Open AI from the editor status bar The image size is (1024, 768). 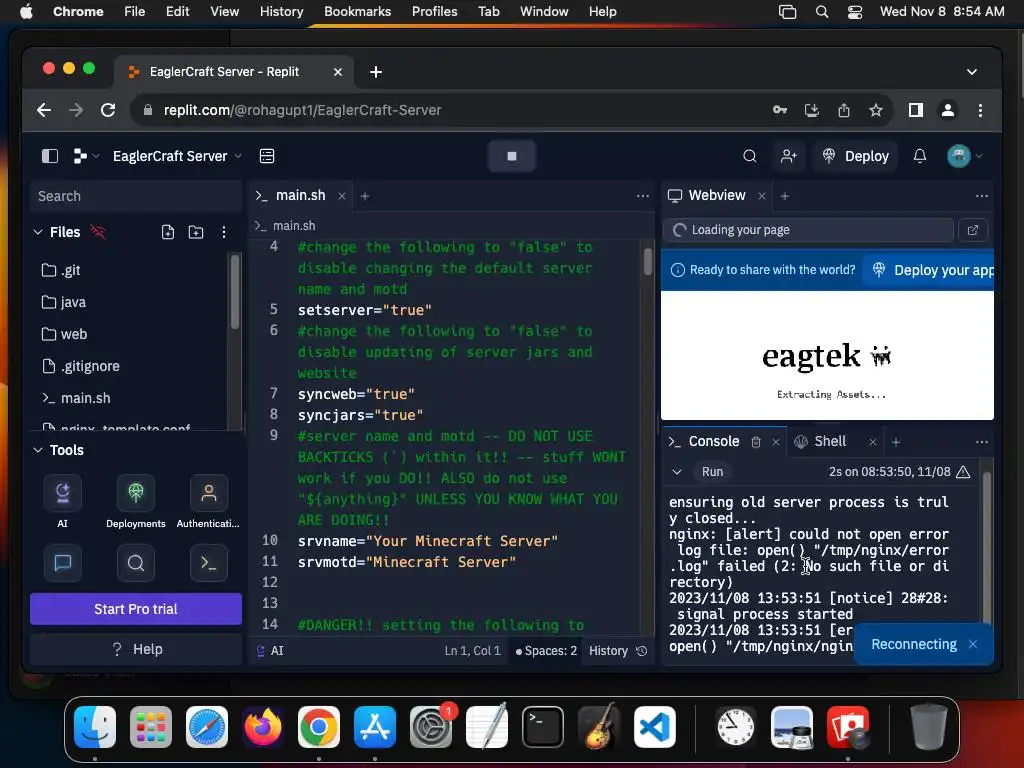[x=270, y=650]
